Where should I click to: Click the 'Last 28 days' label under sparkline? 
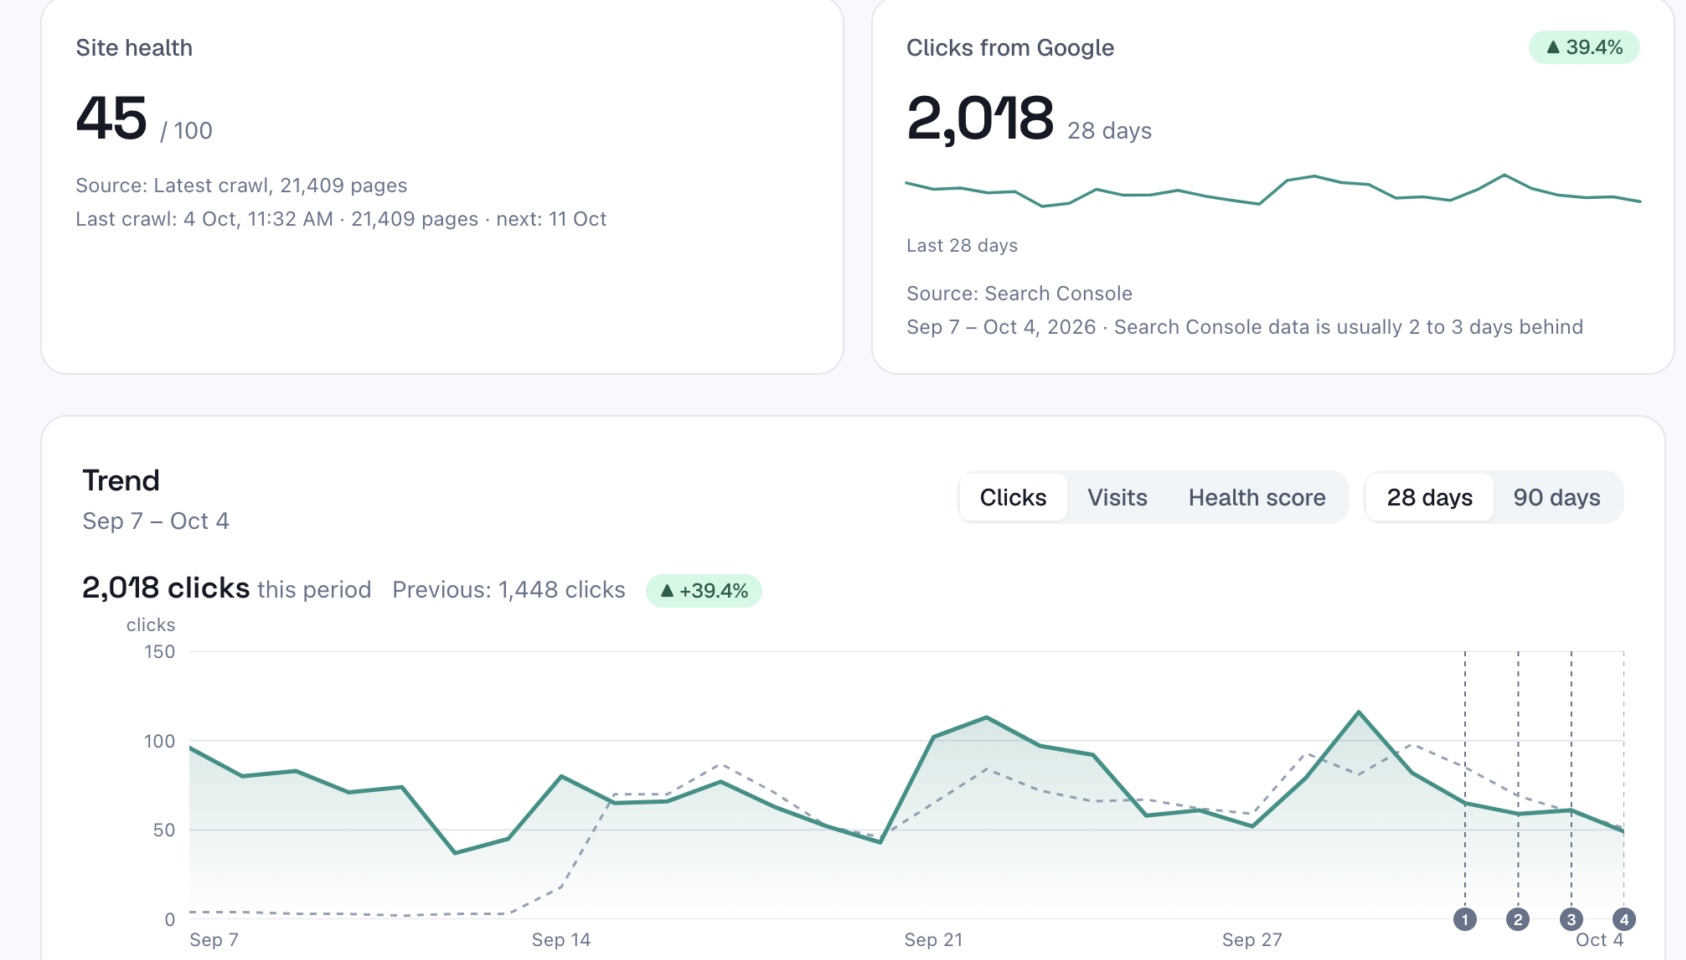(962, 245)
